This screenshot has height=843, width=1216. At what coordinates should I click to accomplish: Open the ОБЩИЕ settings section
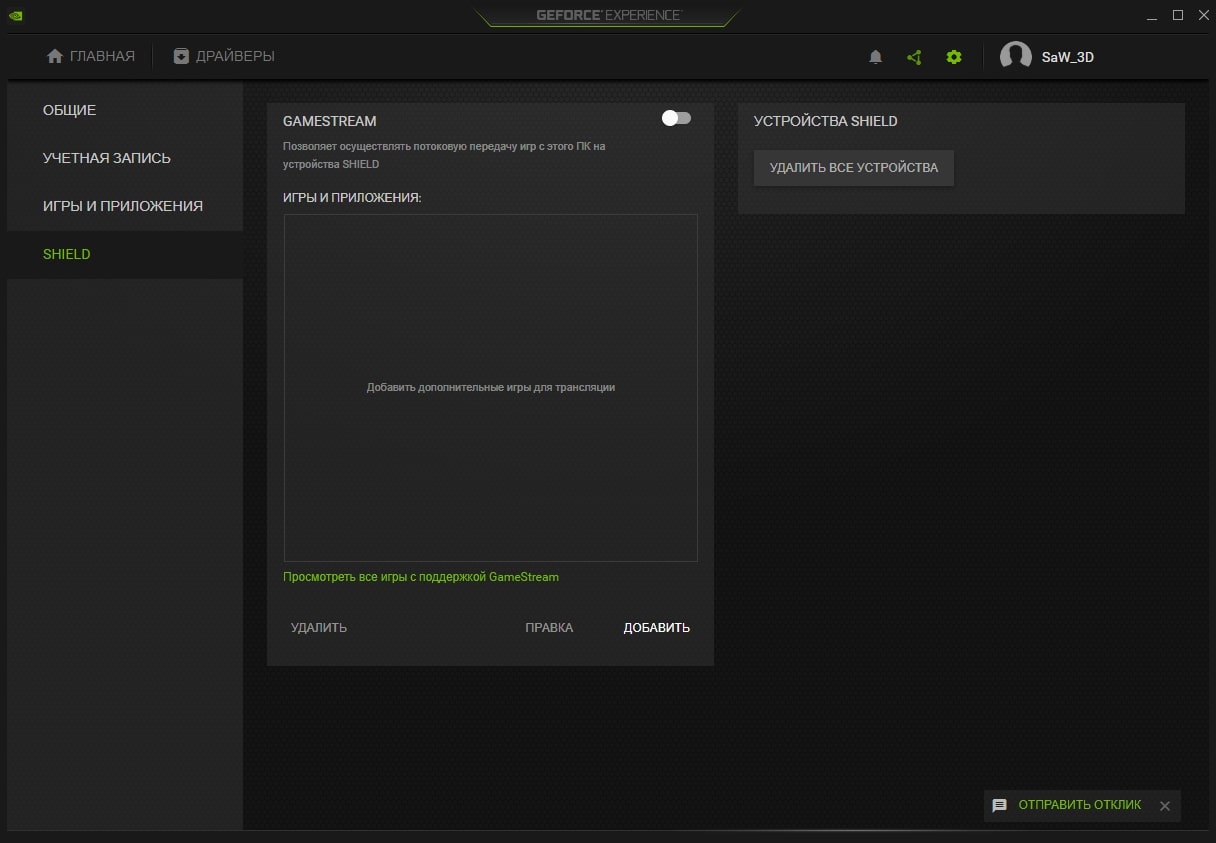pos(125,110)
